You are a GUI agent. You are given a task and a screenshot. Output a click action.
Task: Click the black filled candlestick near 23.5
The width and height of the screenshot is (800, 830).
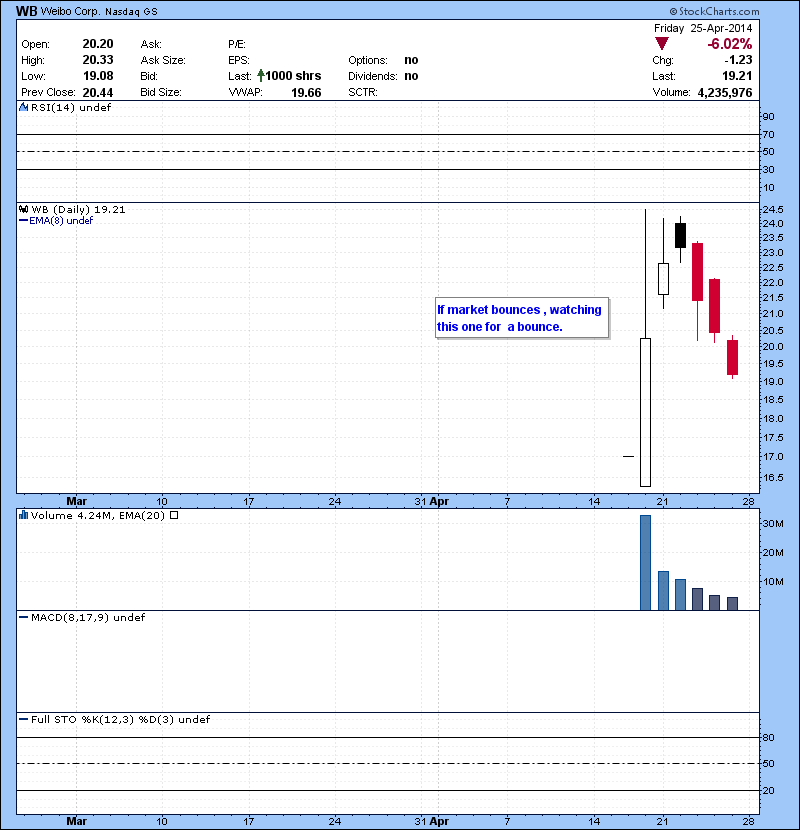point(680,235)
